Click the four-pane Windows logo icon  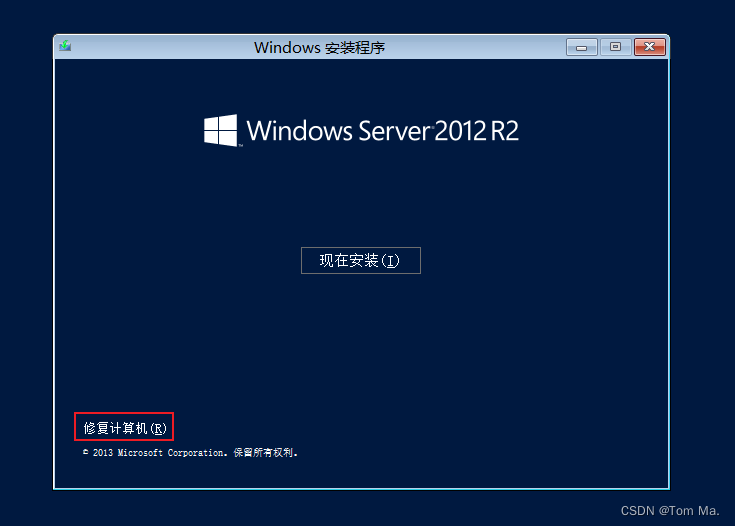click(220, 130)
